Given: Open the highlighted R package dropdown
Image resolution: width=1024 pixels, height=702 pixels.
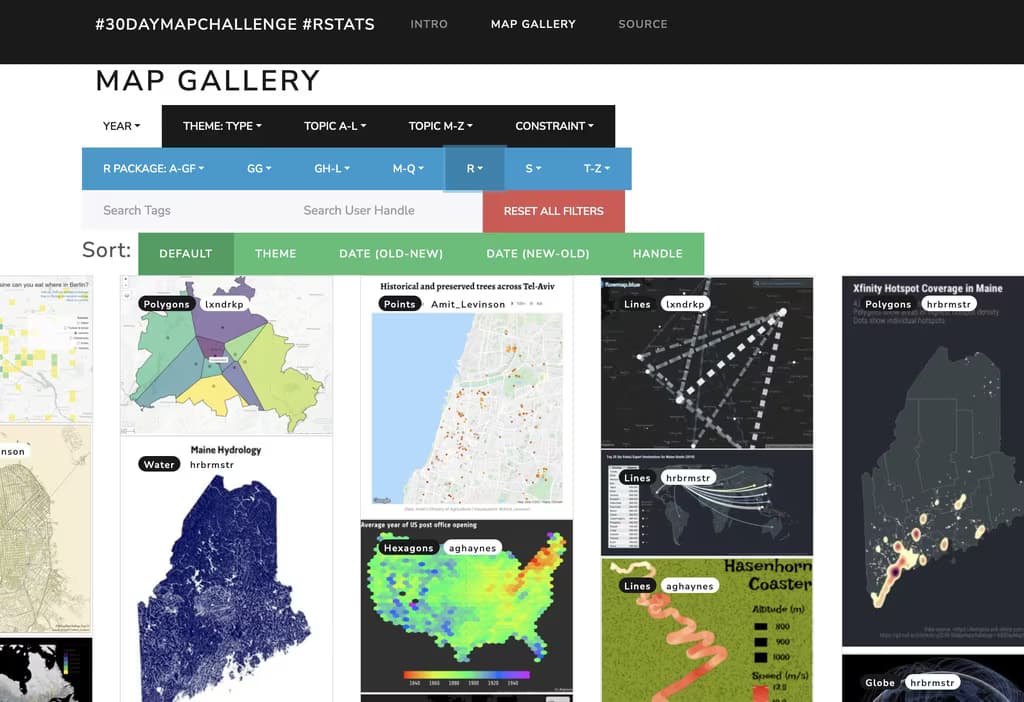Looking at the screenshot, I should [x=474, y=168].
